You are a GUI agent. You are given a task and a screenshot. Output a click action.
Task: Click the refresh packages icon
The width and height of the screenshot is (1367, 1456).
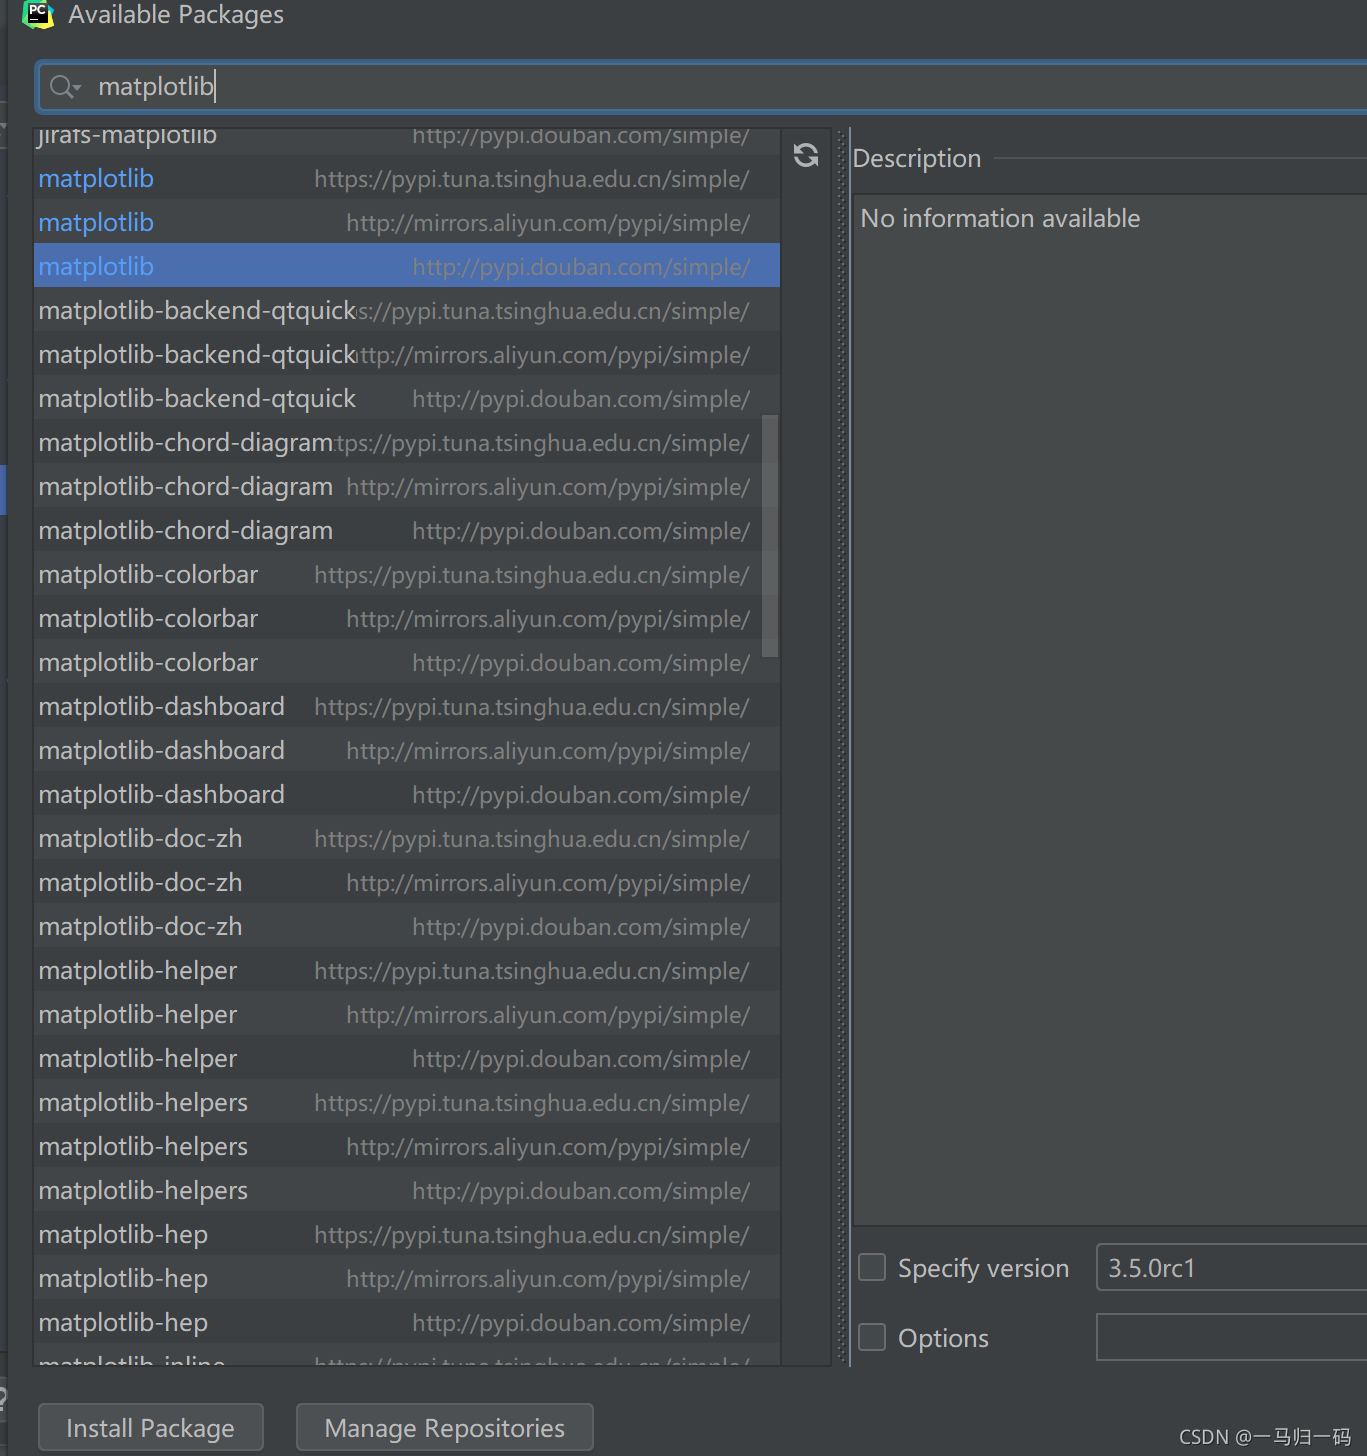806,155
